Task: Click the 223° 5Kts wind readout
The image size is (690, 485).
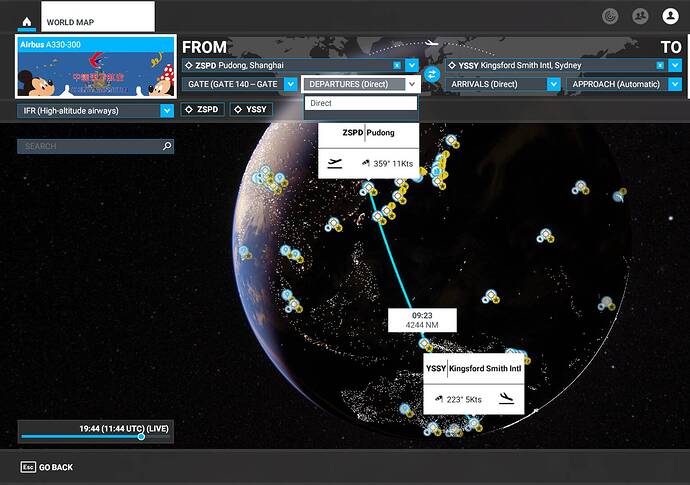Action: click(458, 400)
